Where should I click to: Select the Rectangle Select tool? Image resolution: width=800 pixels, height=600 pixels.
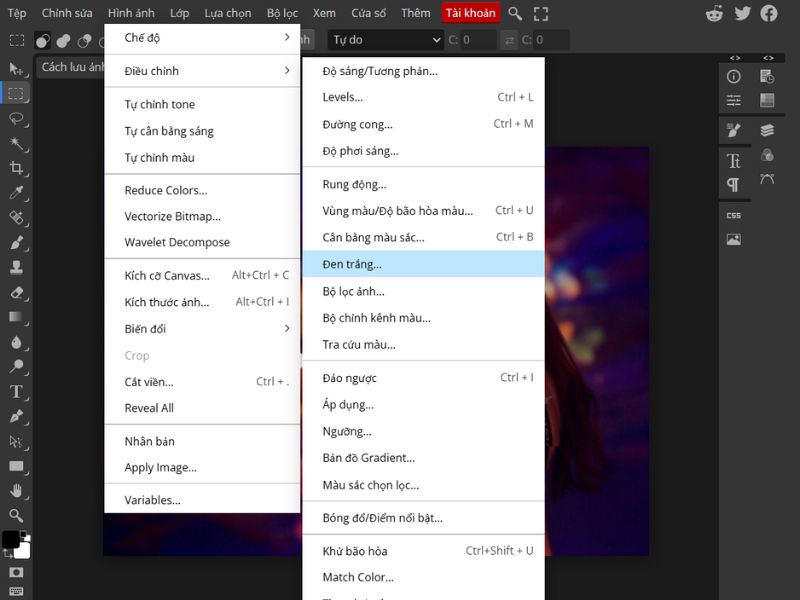coord(16,93)
